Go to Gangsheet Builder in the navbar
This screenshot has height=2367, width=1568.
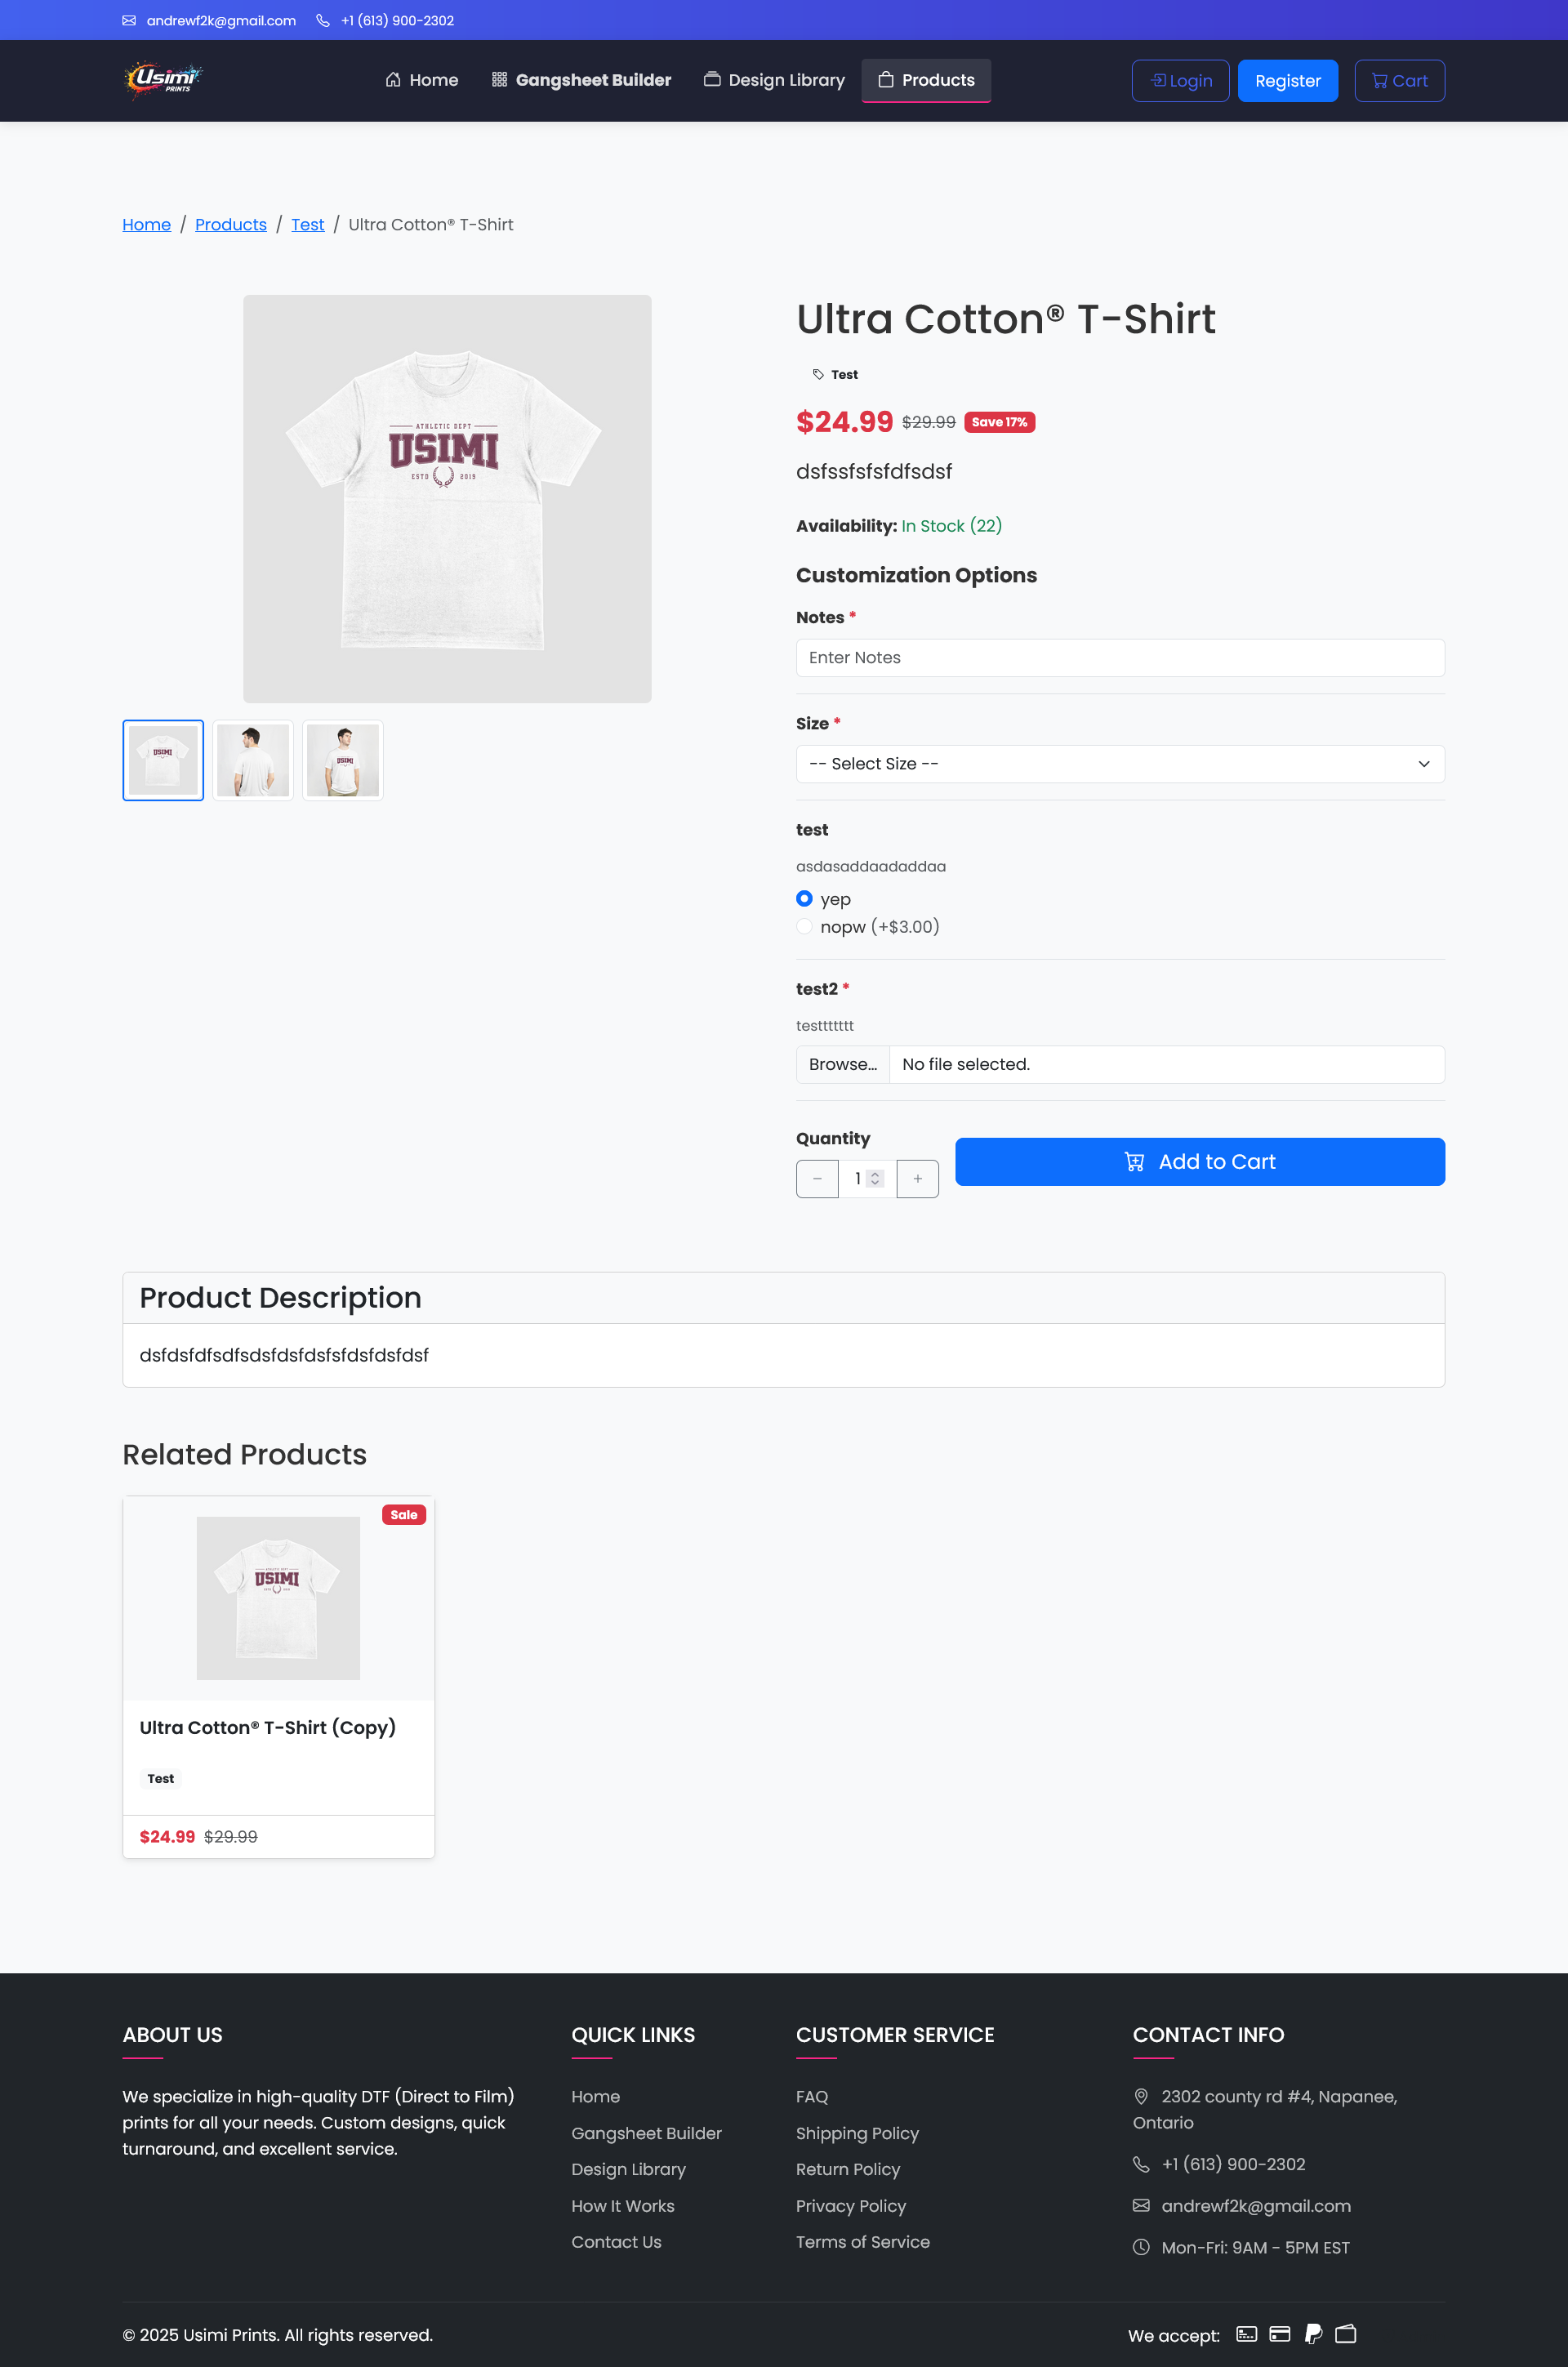[581, 80]
